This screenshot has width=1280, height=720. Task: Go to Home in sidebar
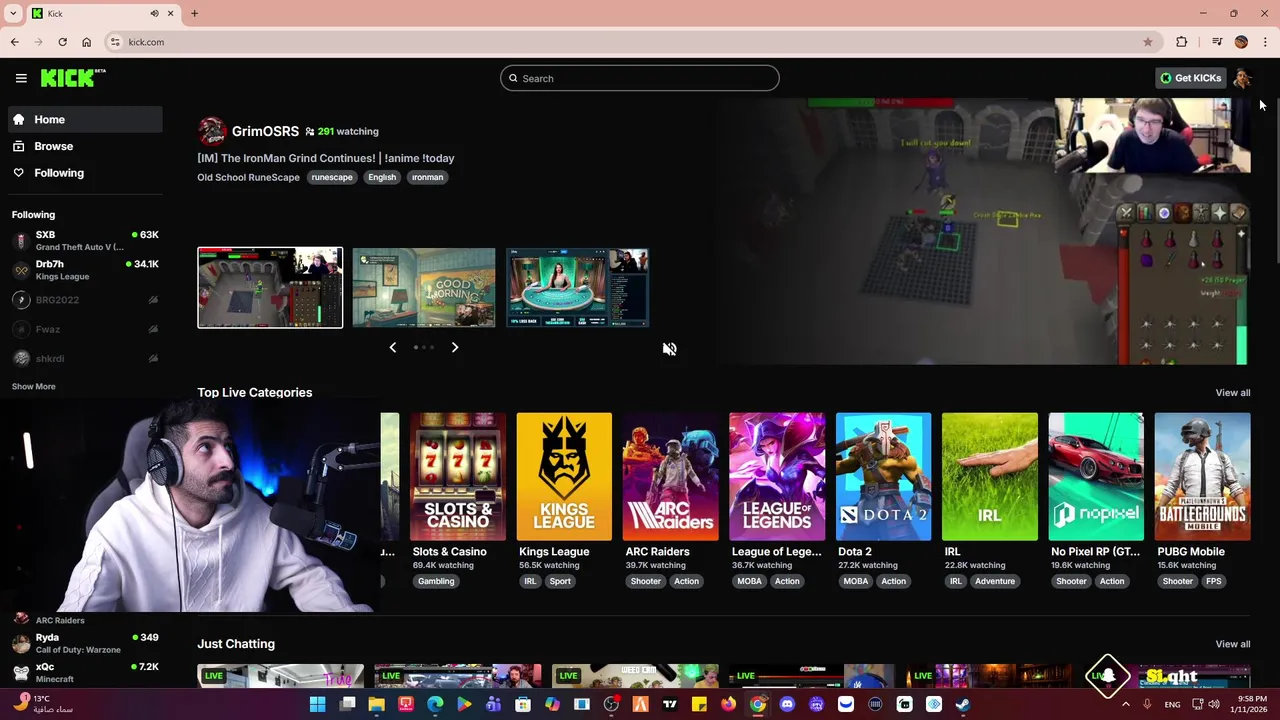85,119
